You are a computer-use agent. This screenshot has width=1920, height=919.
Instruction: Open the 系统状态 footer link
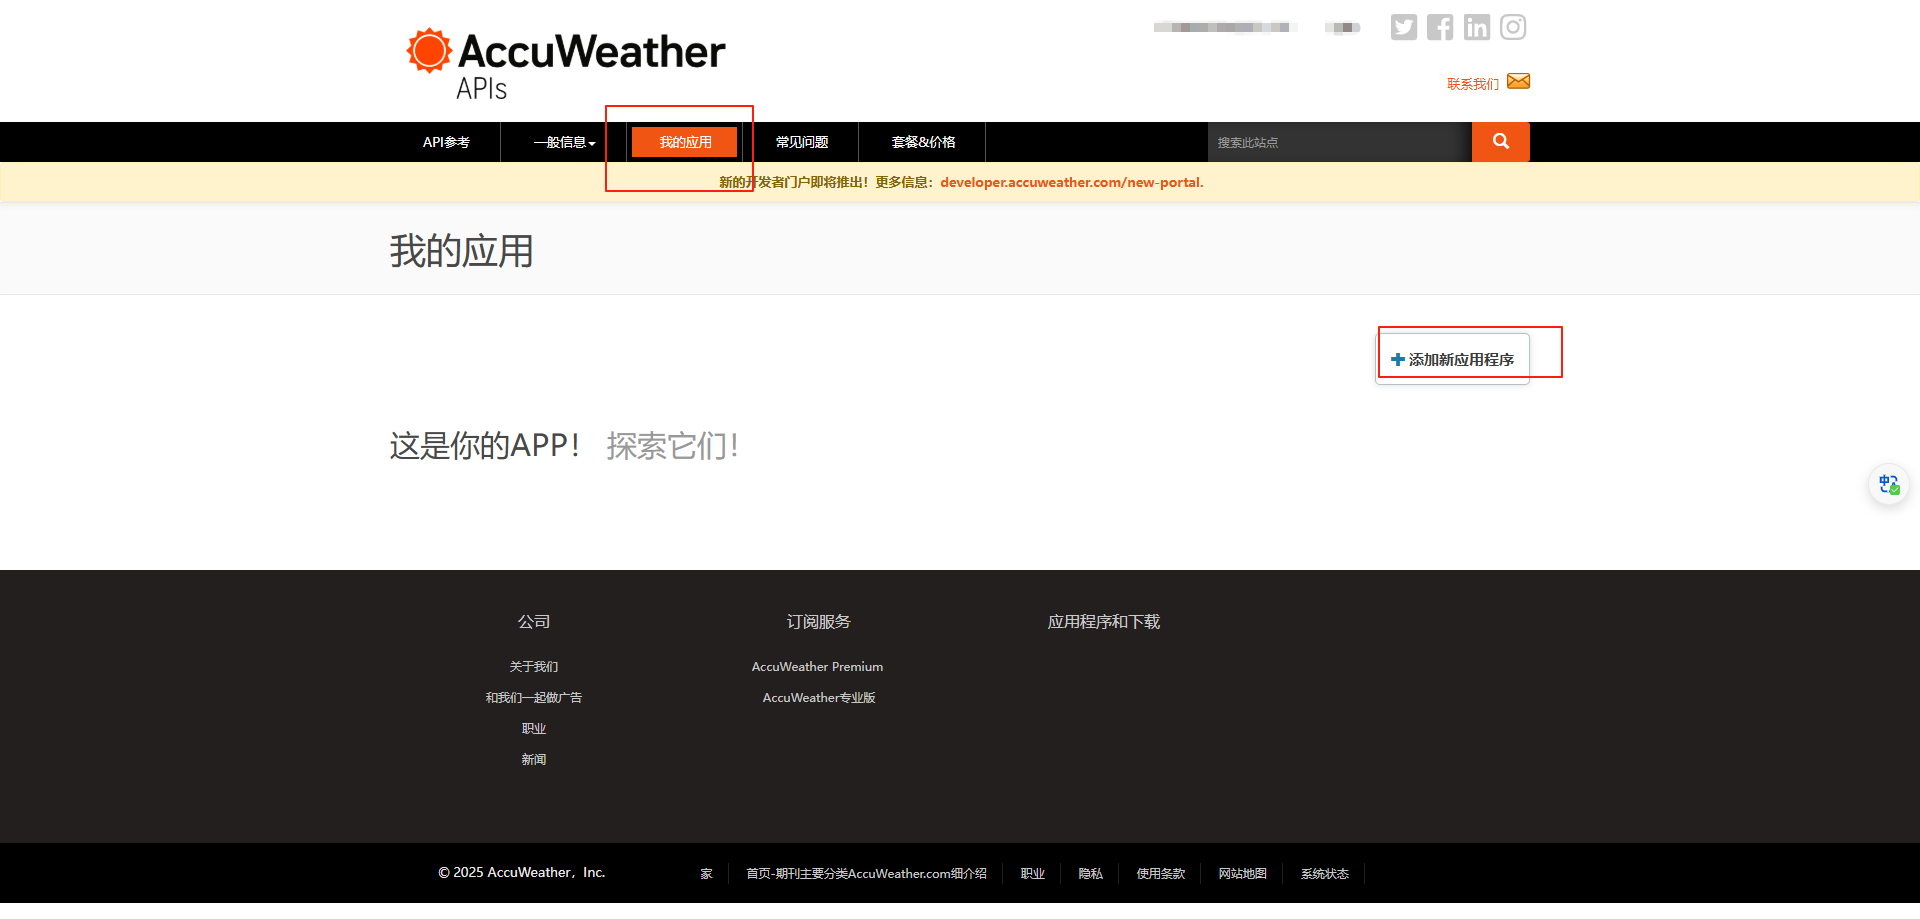1324,873
